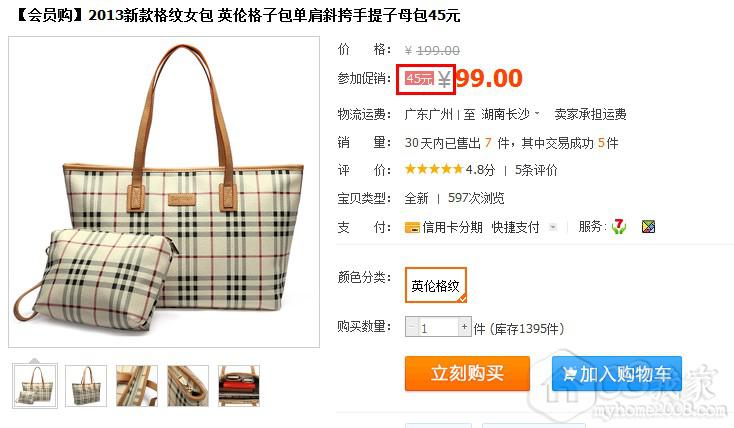Select the 英伦格纹 color option
This screenshot has width=734, height=428.
[436, 285]
